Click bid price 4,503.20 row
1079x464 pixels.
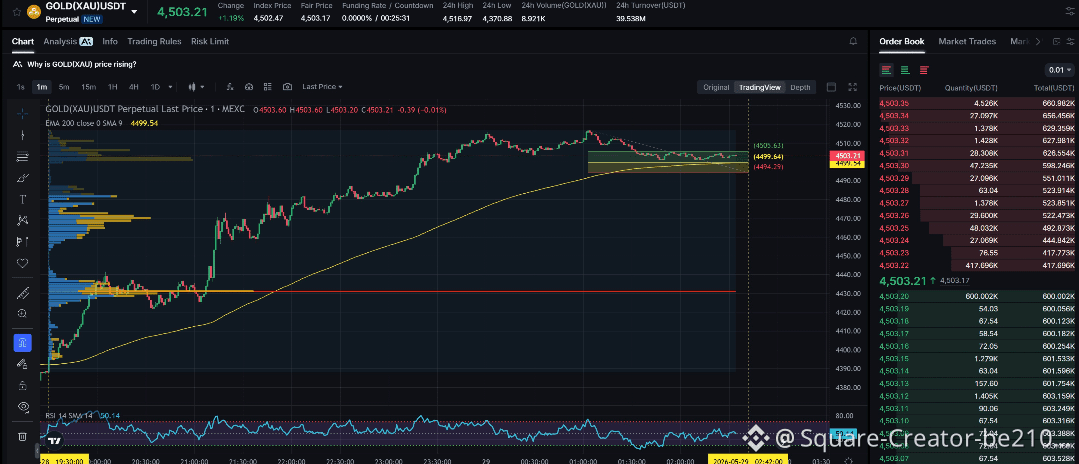[x=976, y=296]
